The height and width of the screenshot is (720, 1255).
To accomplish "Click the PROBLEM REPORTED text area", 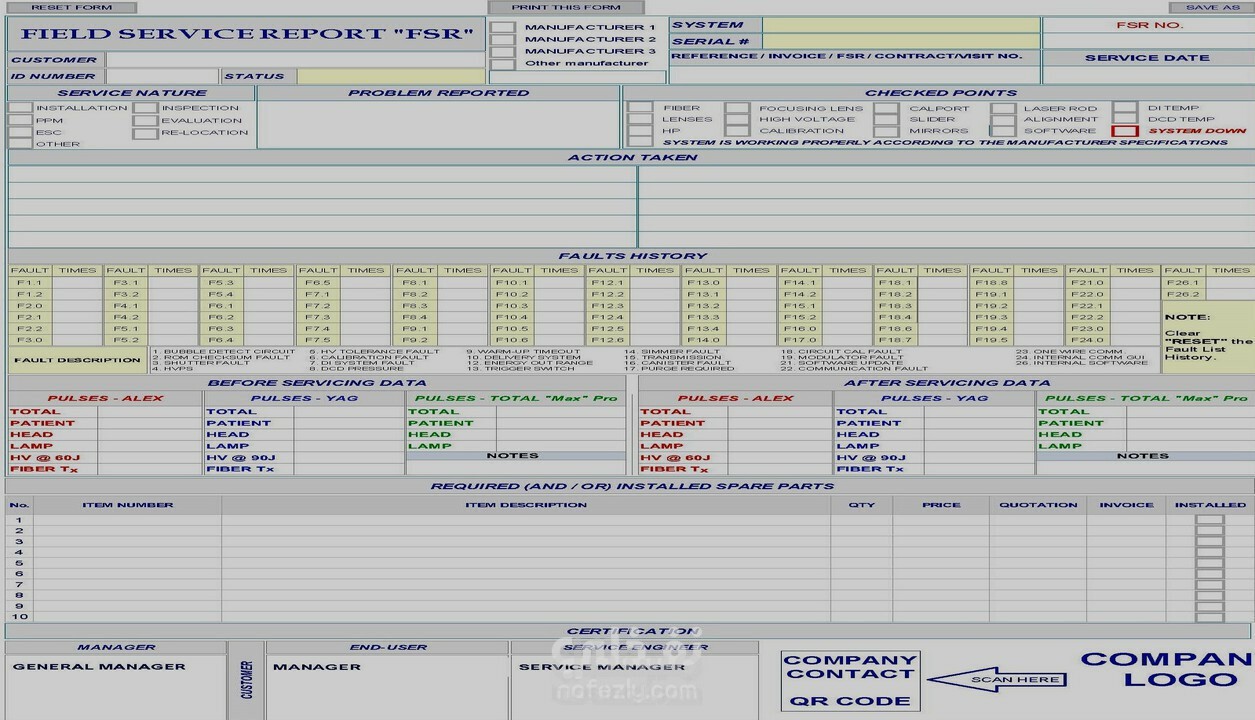I will 438,125.
